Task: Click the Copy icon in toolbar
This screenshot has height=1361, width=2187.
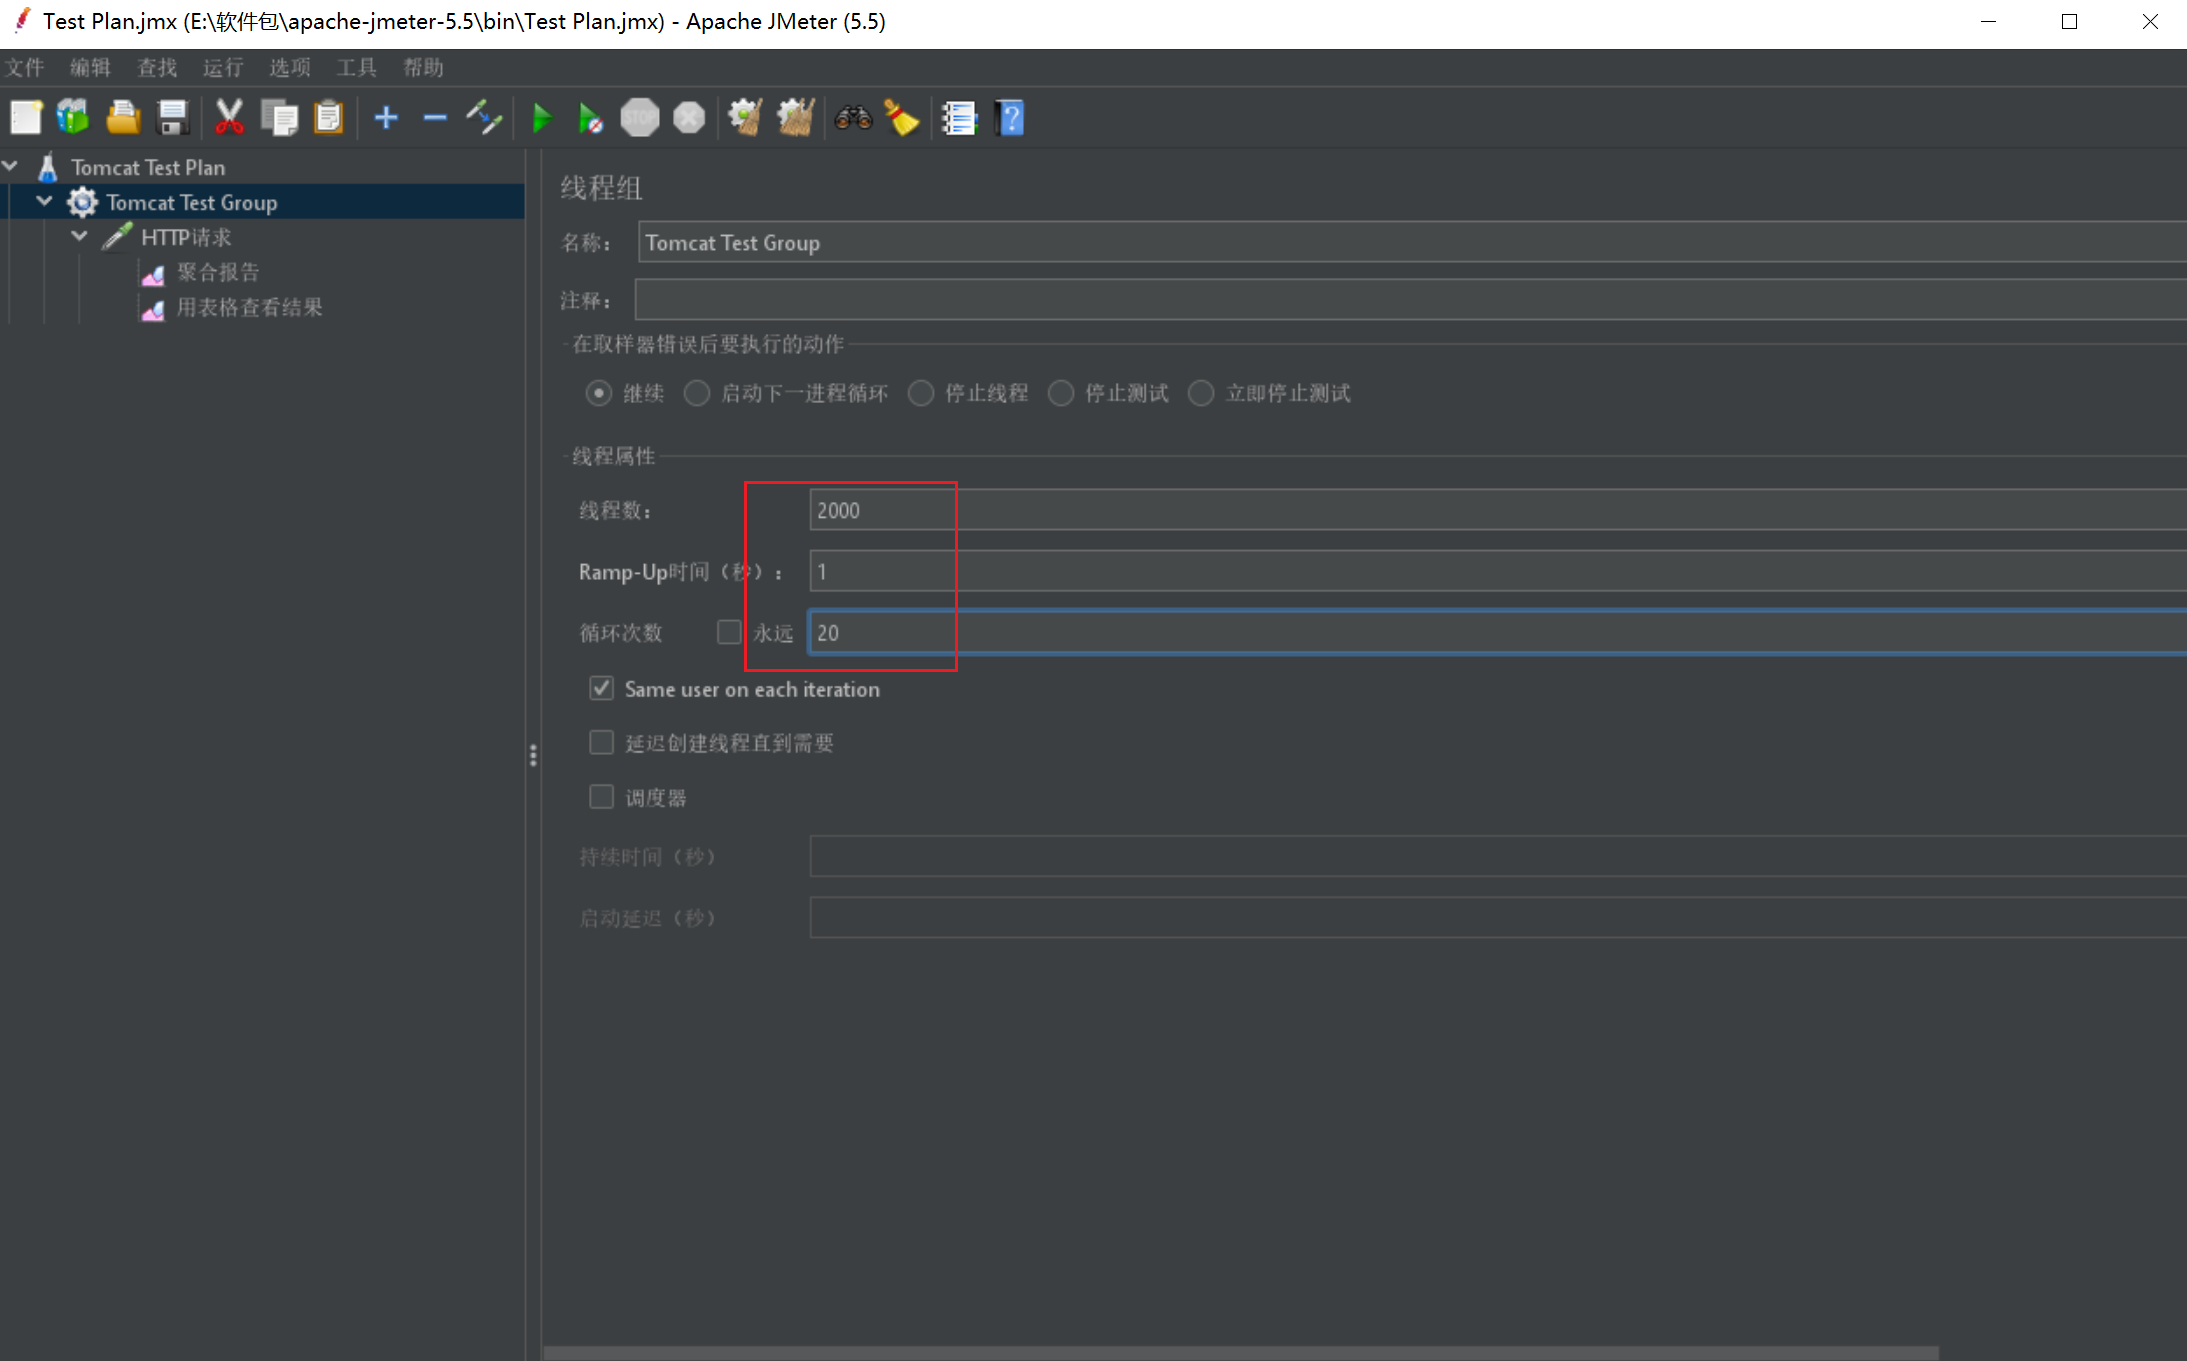Action: click(x=279, y=118)
